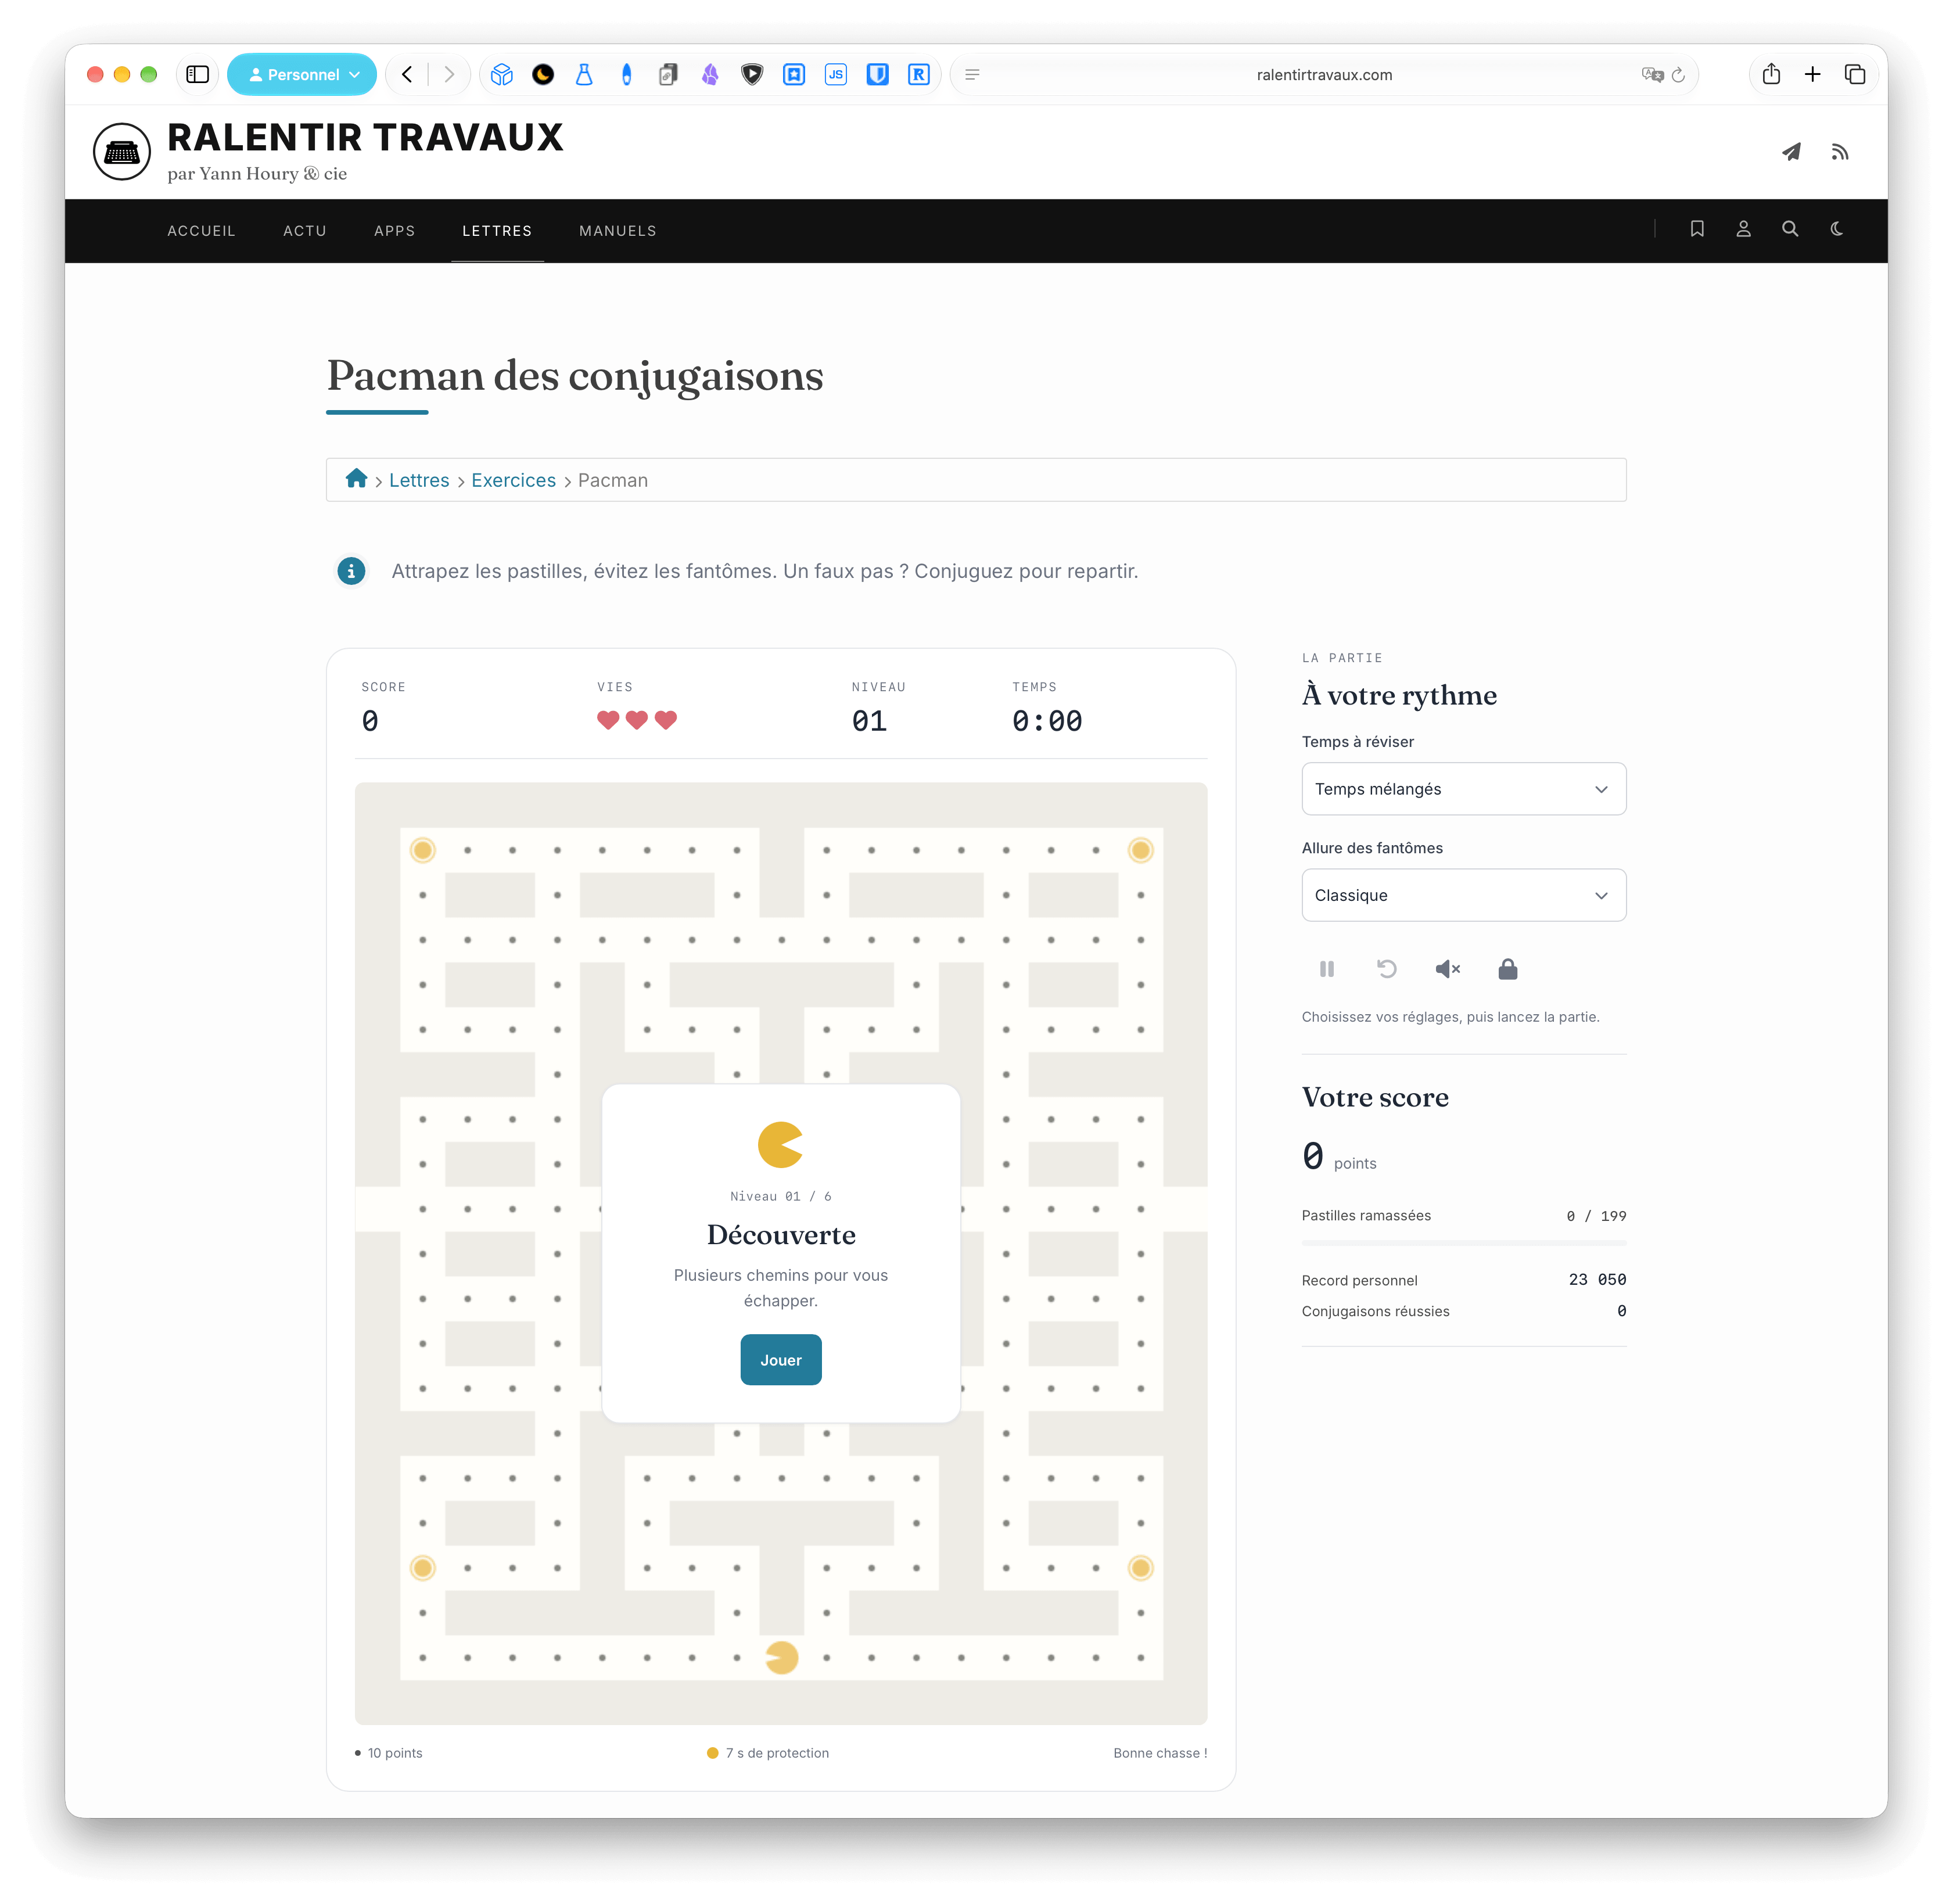Image resolution: width=1953 pixels, height=1904 pixels.
Task: Open the Temps mélangés dropdown
Action: point(1463,788)
